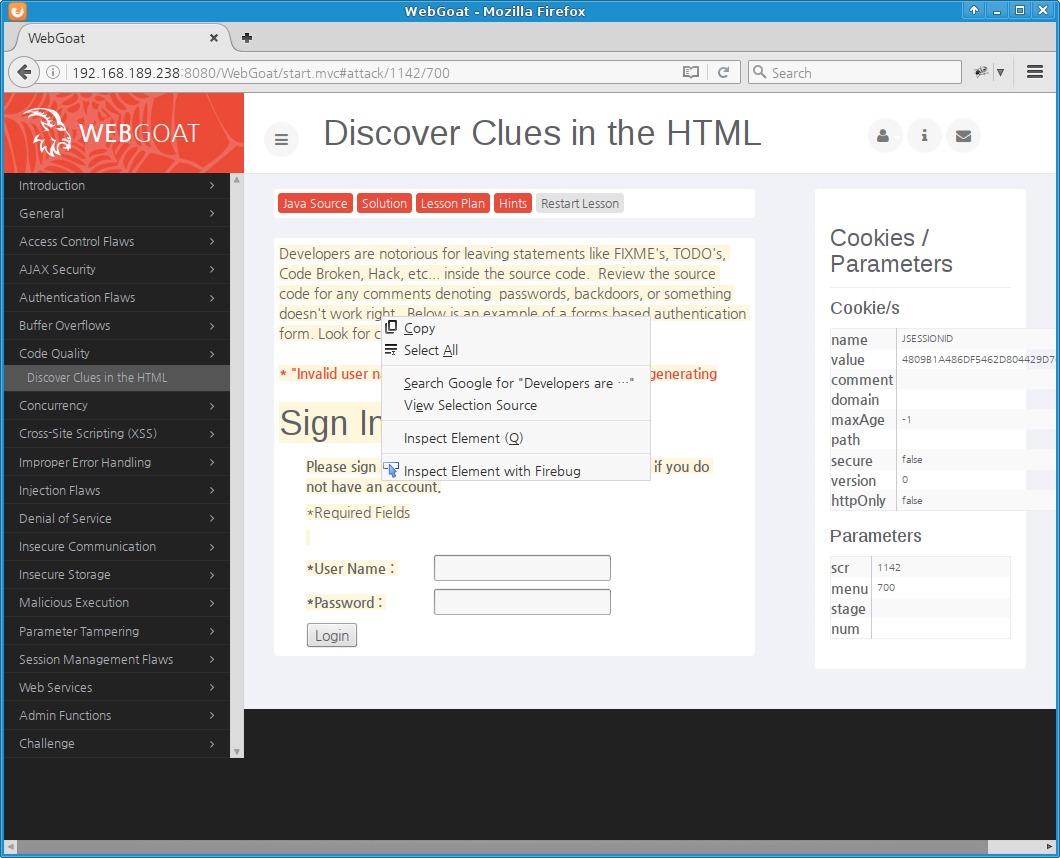Open the Lesson Plan button
The image size is (1060, 858).
(x=453, y=204)
